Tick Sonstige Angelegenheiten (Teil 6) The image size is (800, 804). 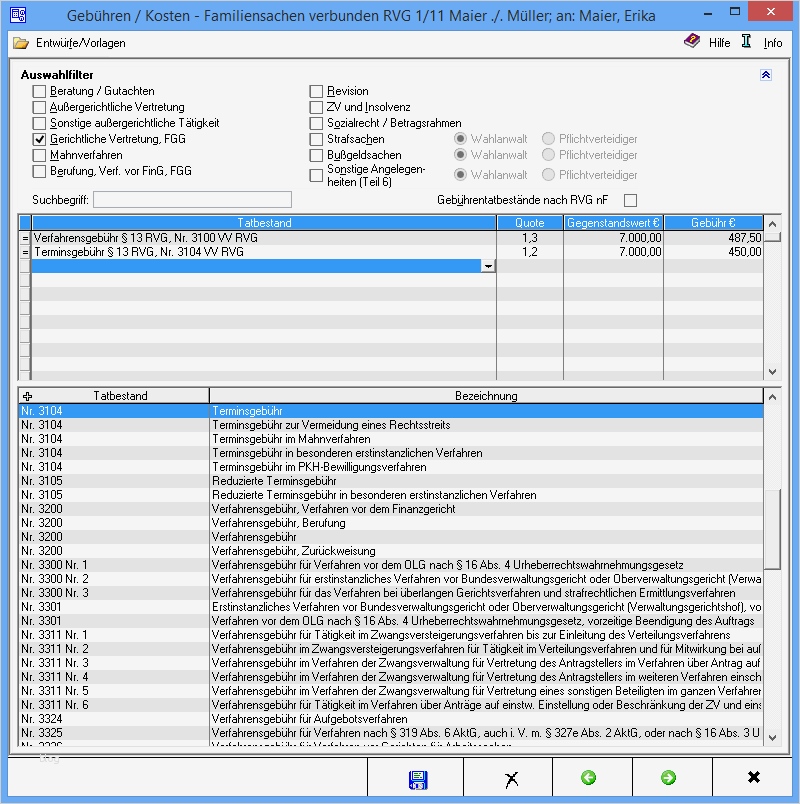pos(316,175)
